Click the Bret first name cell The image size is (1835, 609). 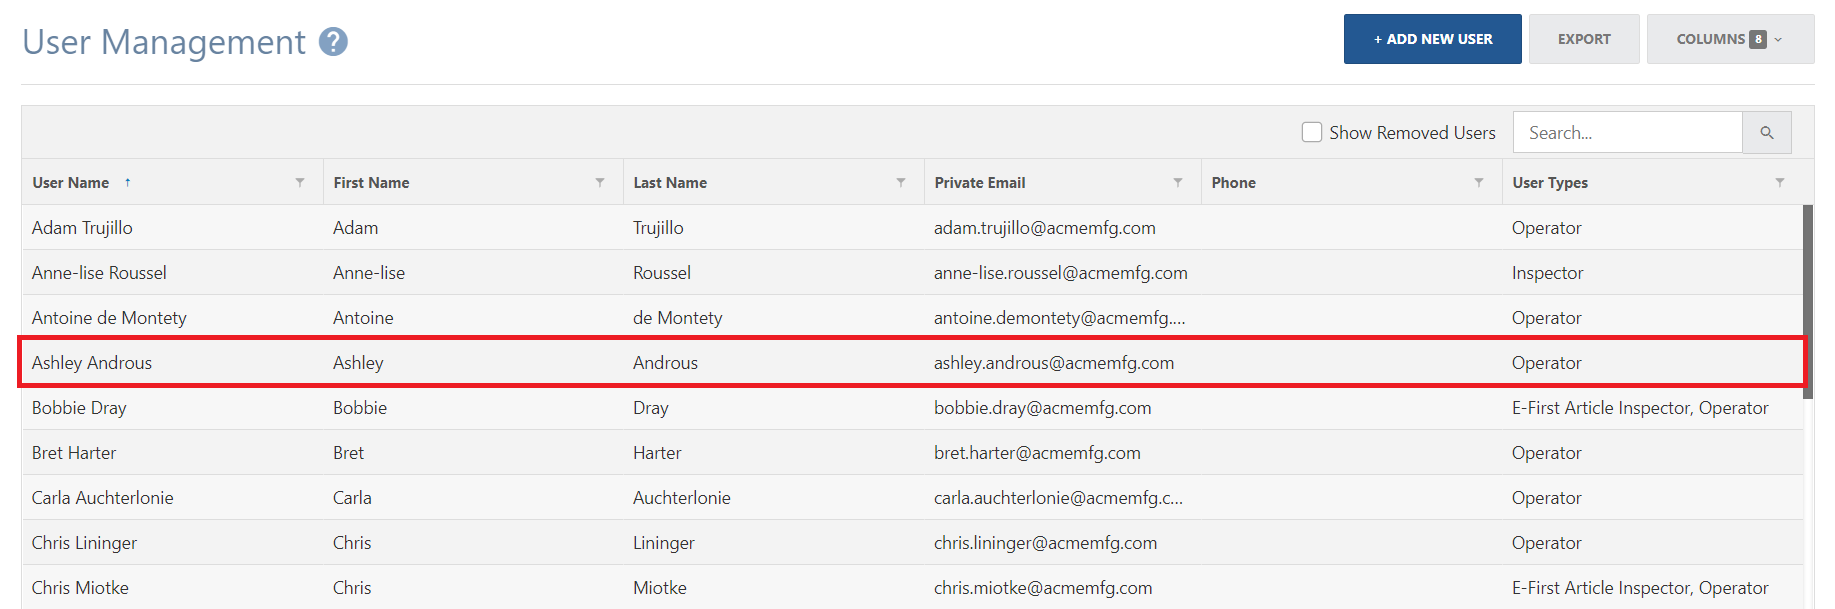coord(473,452)
